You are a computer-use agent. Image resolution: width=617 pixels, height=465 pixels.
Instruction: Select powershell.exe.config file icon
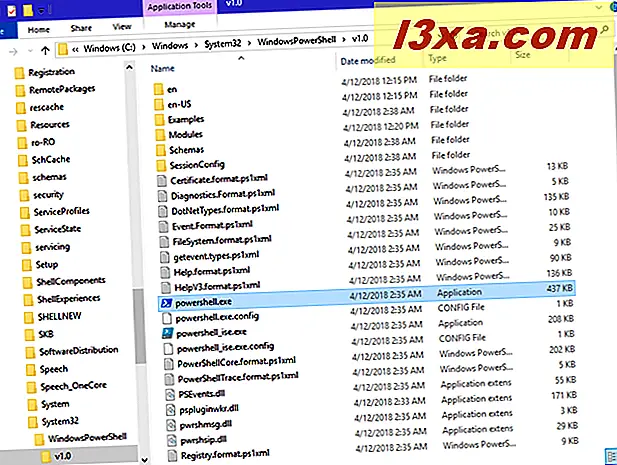(x=167, y=318)
